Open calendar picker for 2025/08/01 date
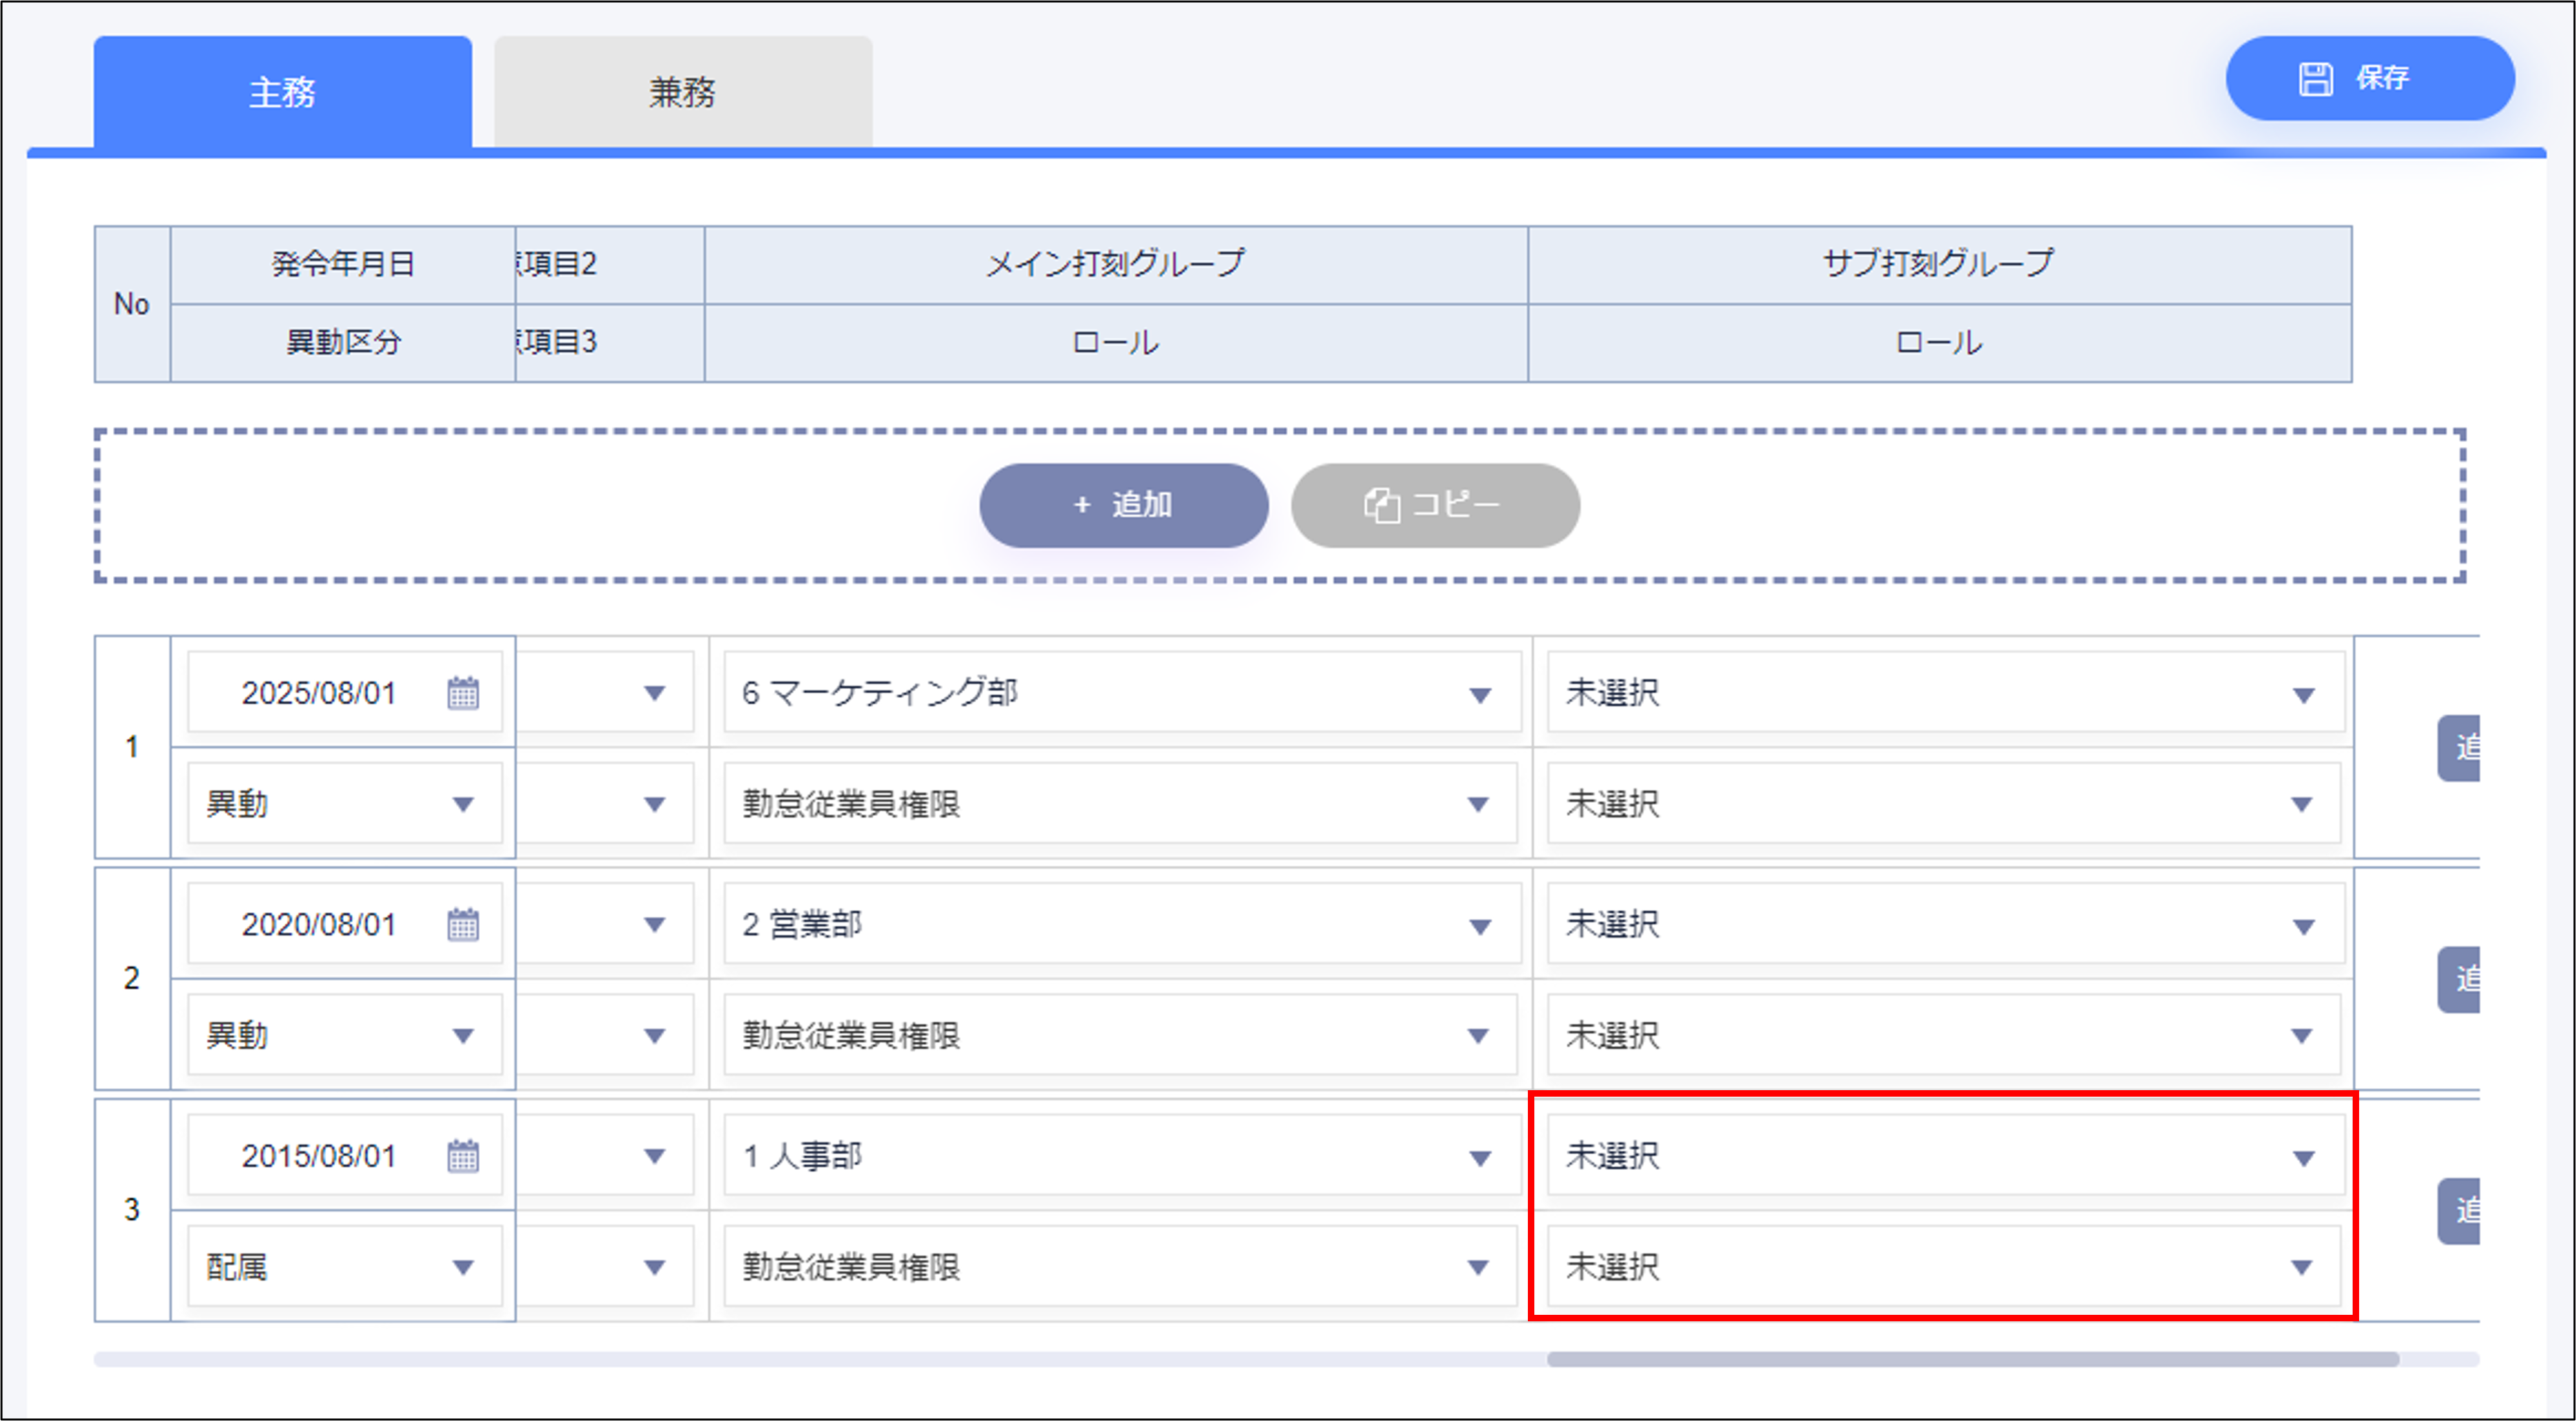 (462, 693)
